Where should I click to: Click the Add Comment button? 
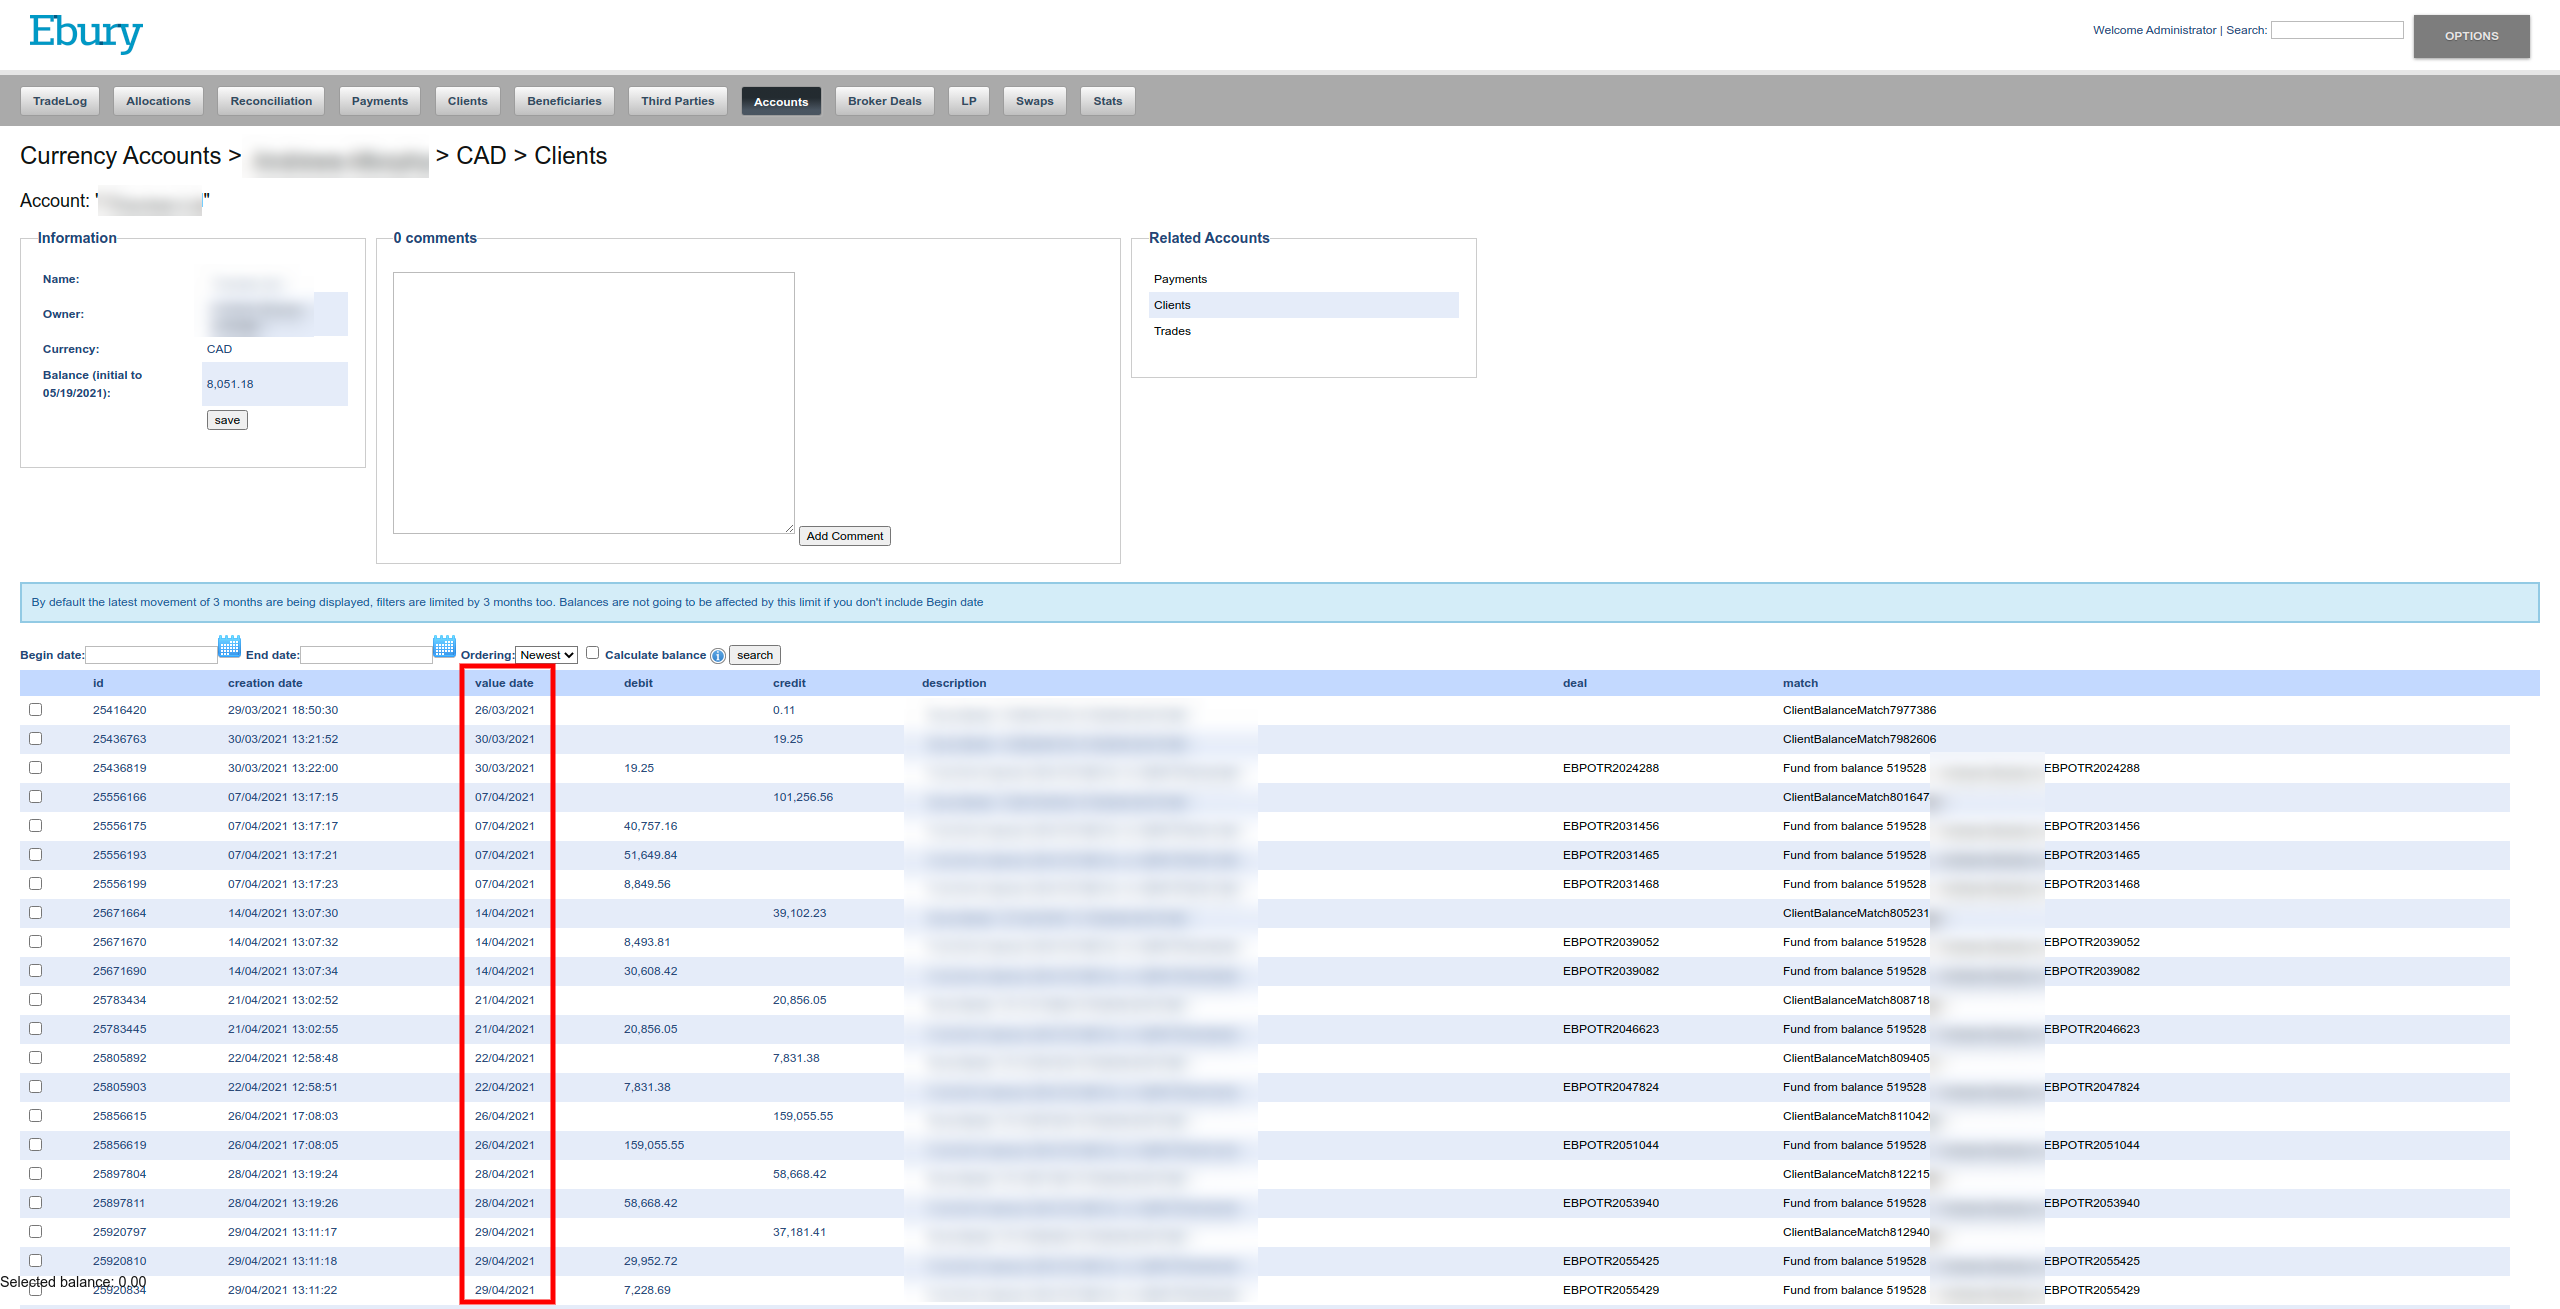845,536
